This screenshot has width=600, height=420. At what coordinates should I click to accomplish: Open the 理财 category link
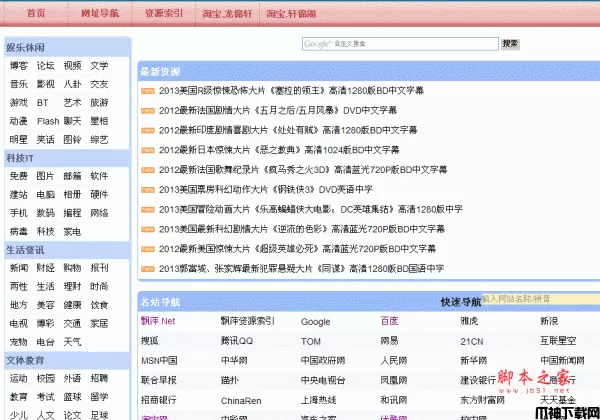pos(72,287)
